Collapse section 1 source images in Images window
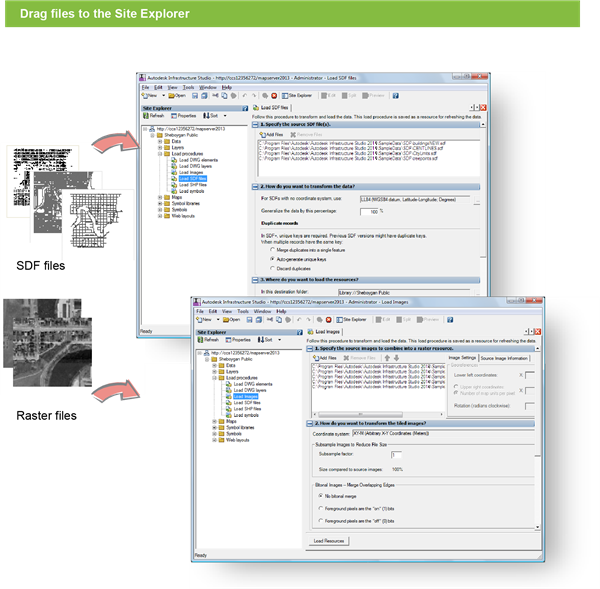Viewport: 600px width, 589px height. point(310,349)
